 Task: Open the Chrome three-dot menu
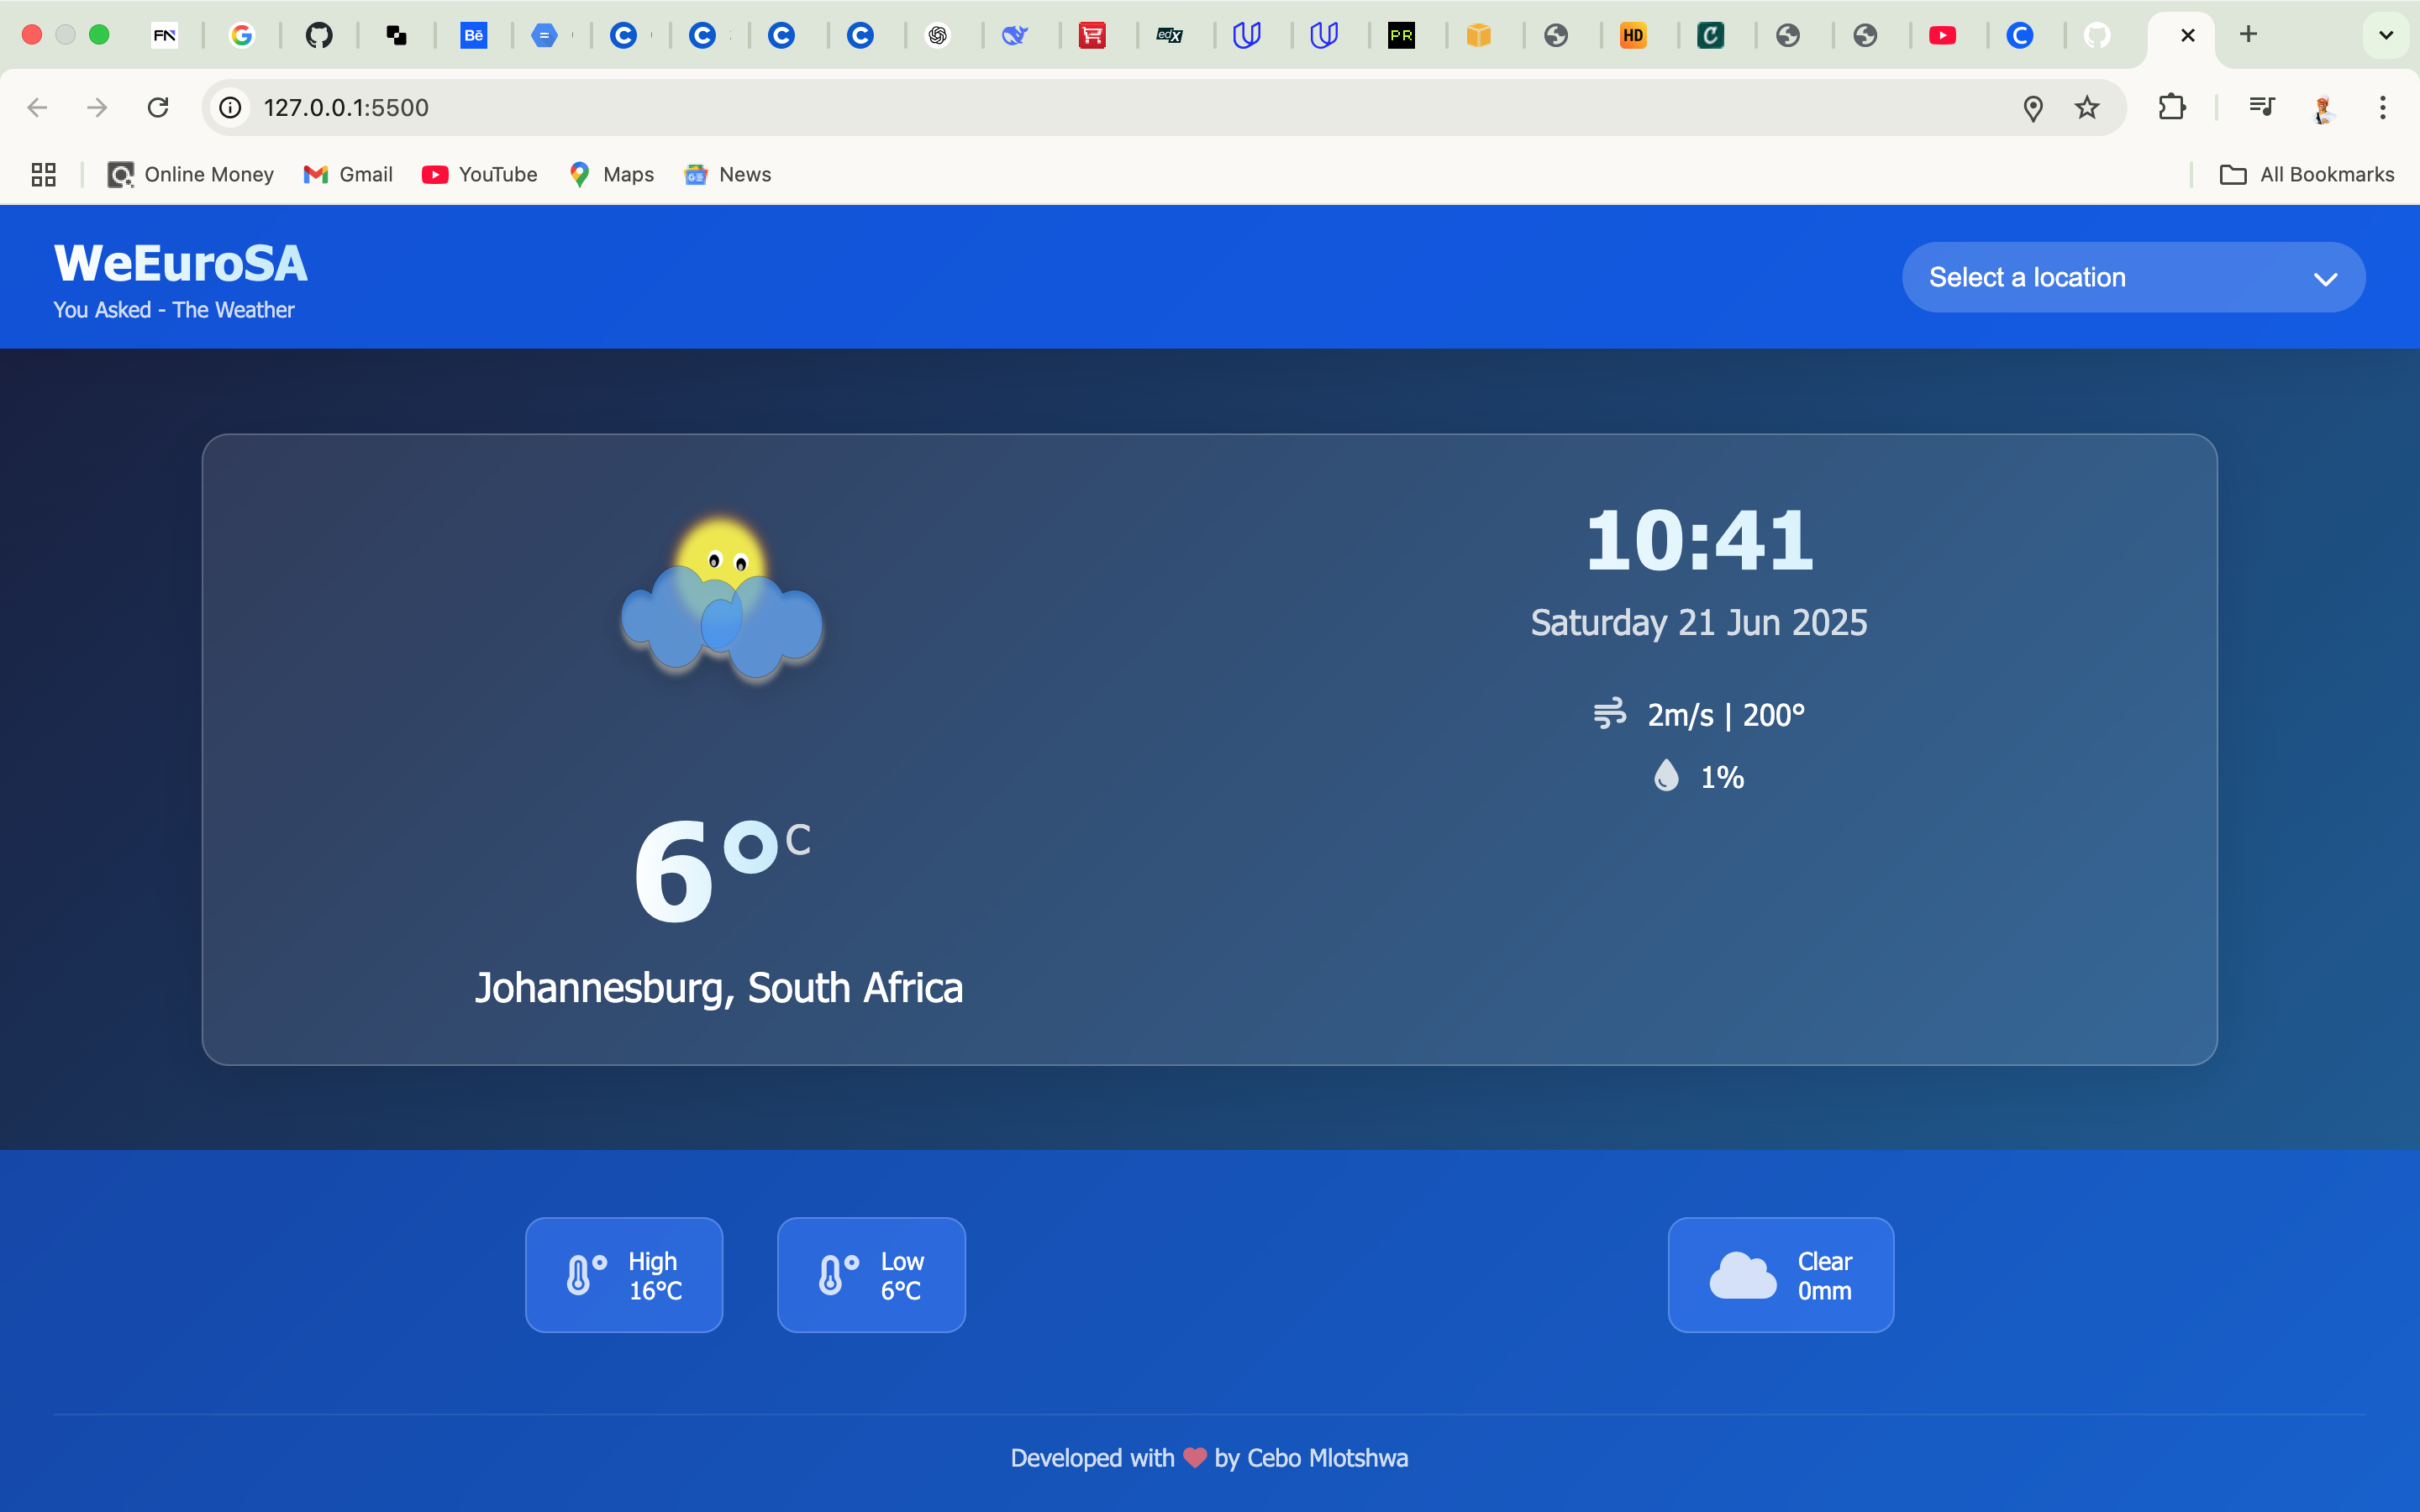click(2384, 107)
